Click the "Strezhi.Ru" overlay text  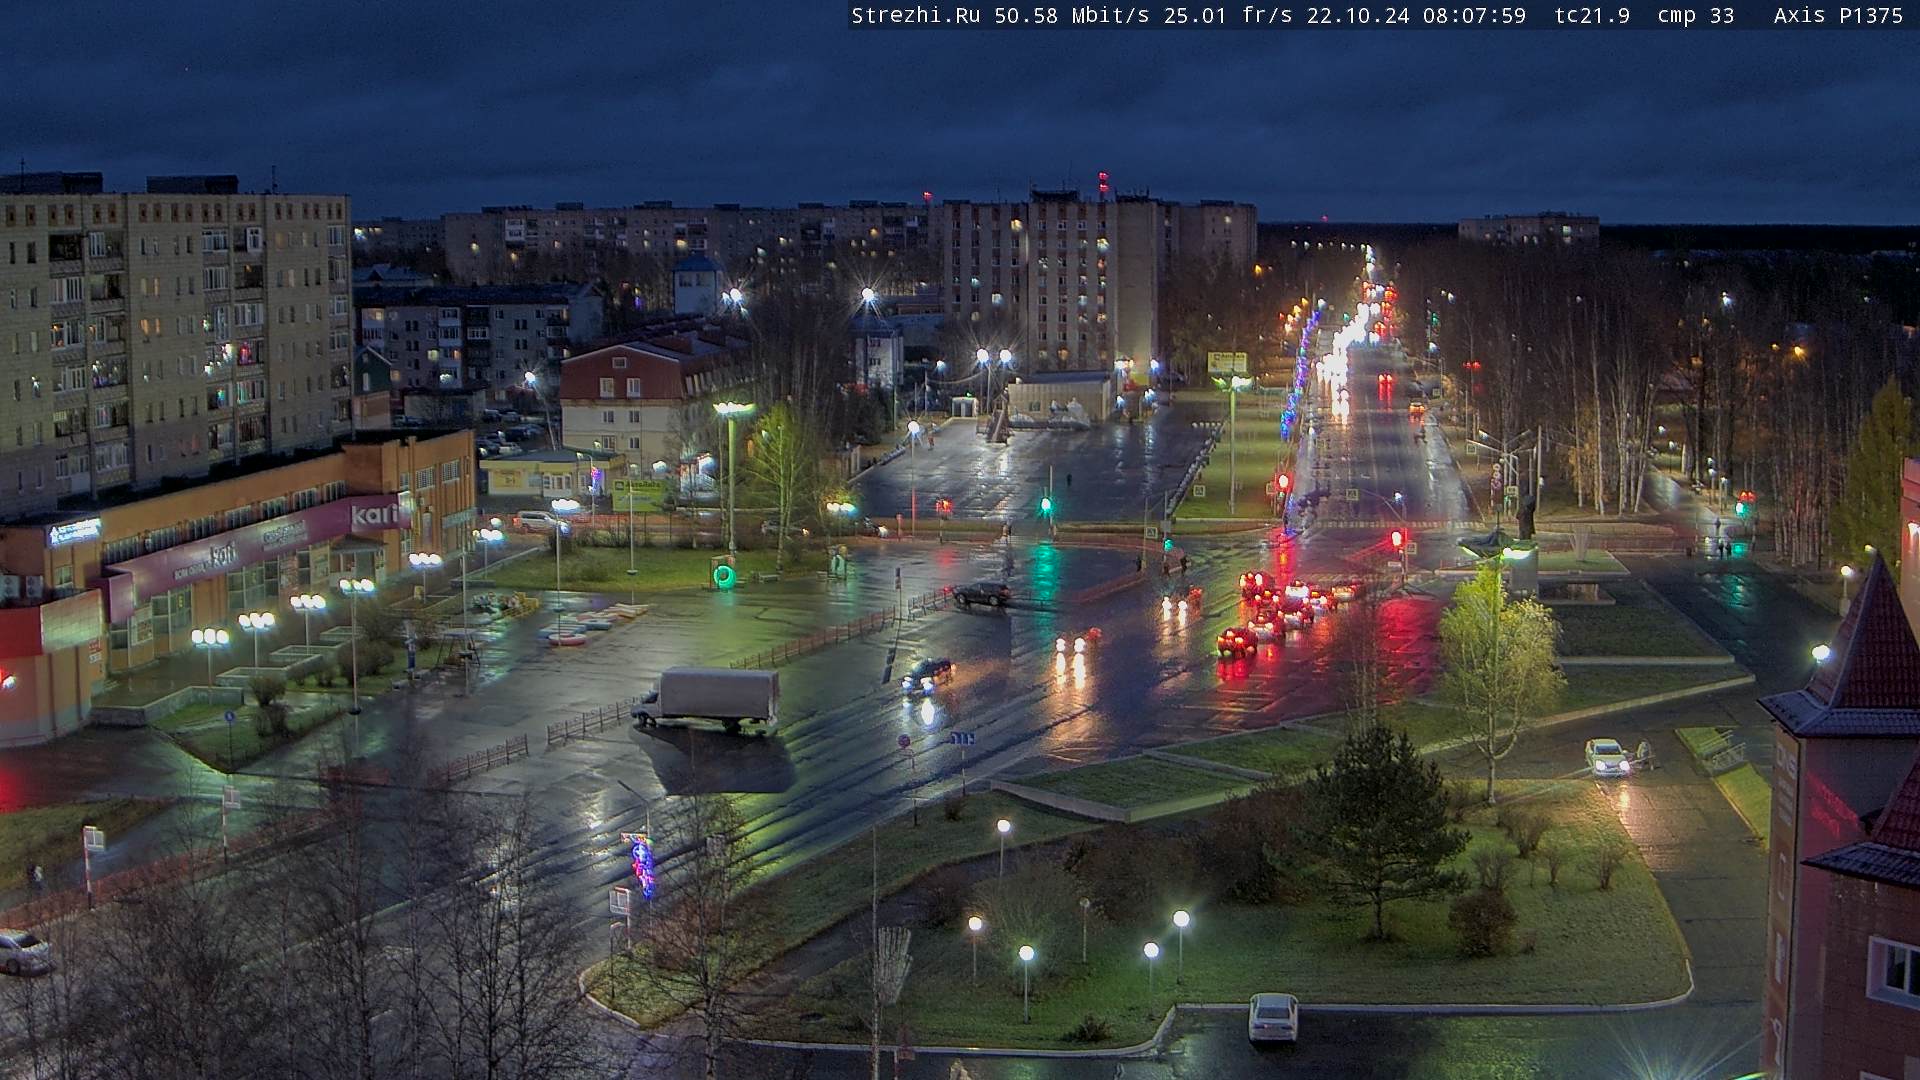916,15
